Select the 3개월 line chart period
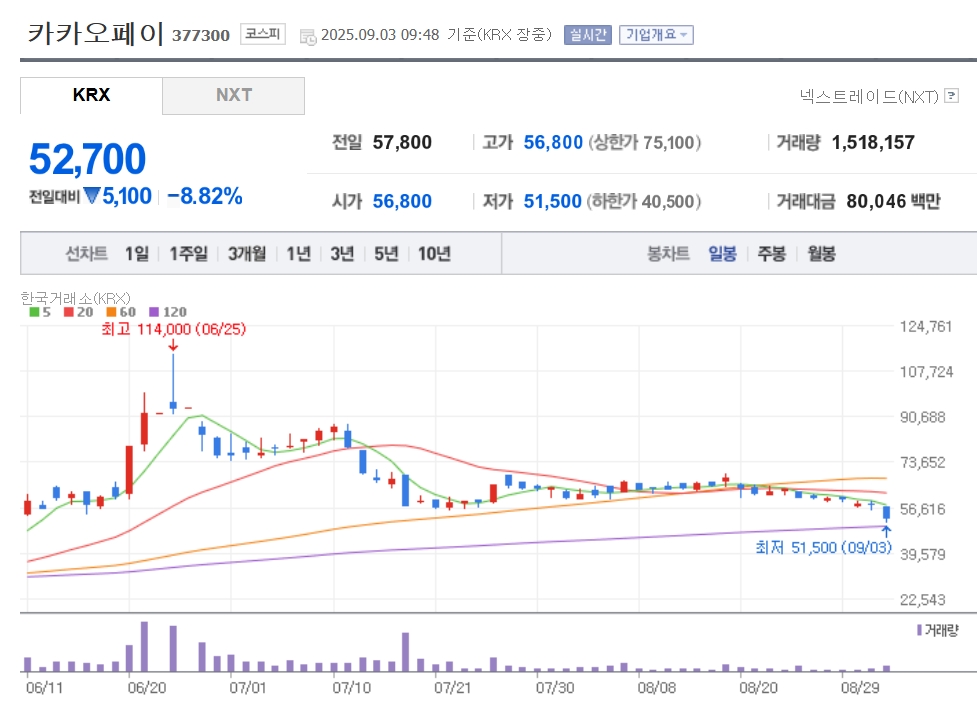Screen dimensions: 977x713 coord(247,254)
